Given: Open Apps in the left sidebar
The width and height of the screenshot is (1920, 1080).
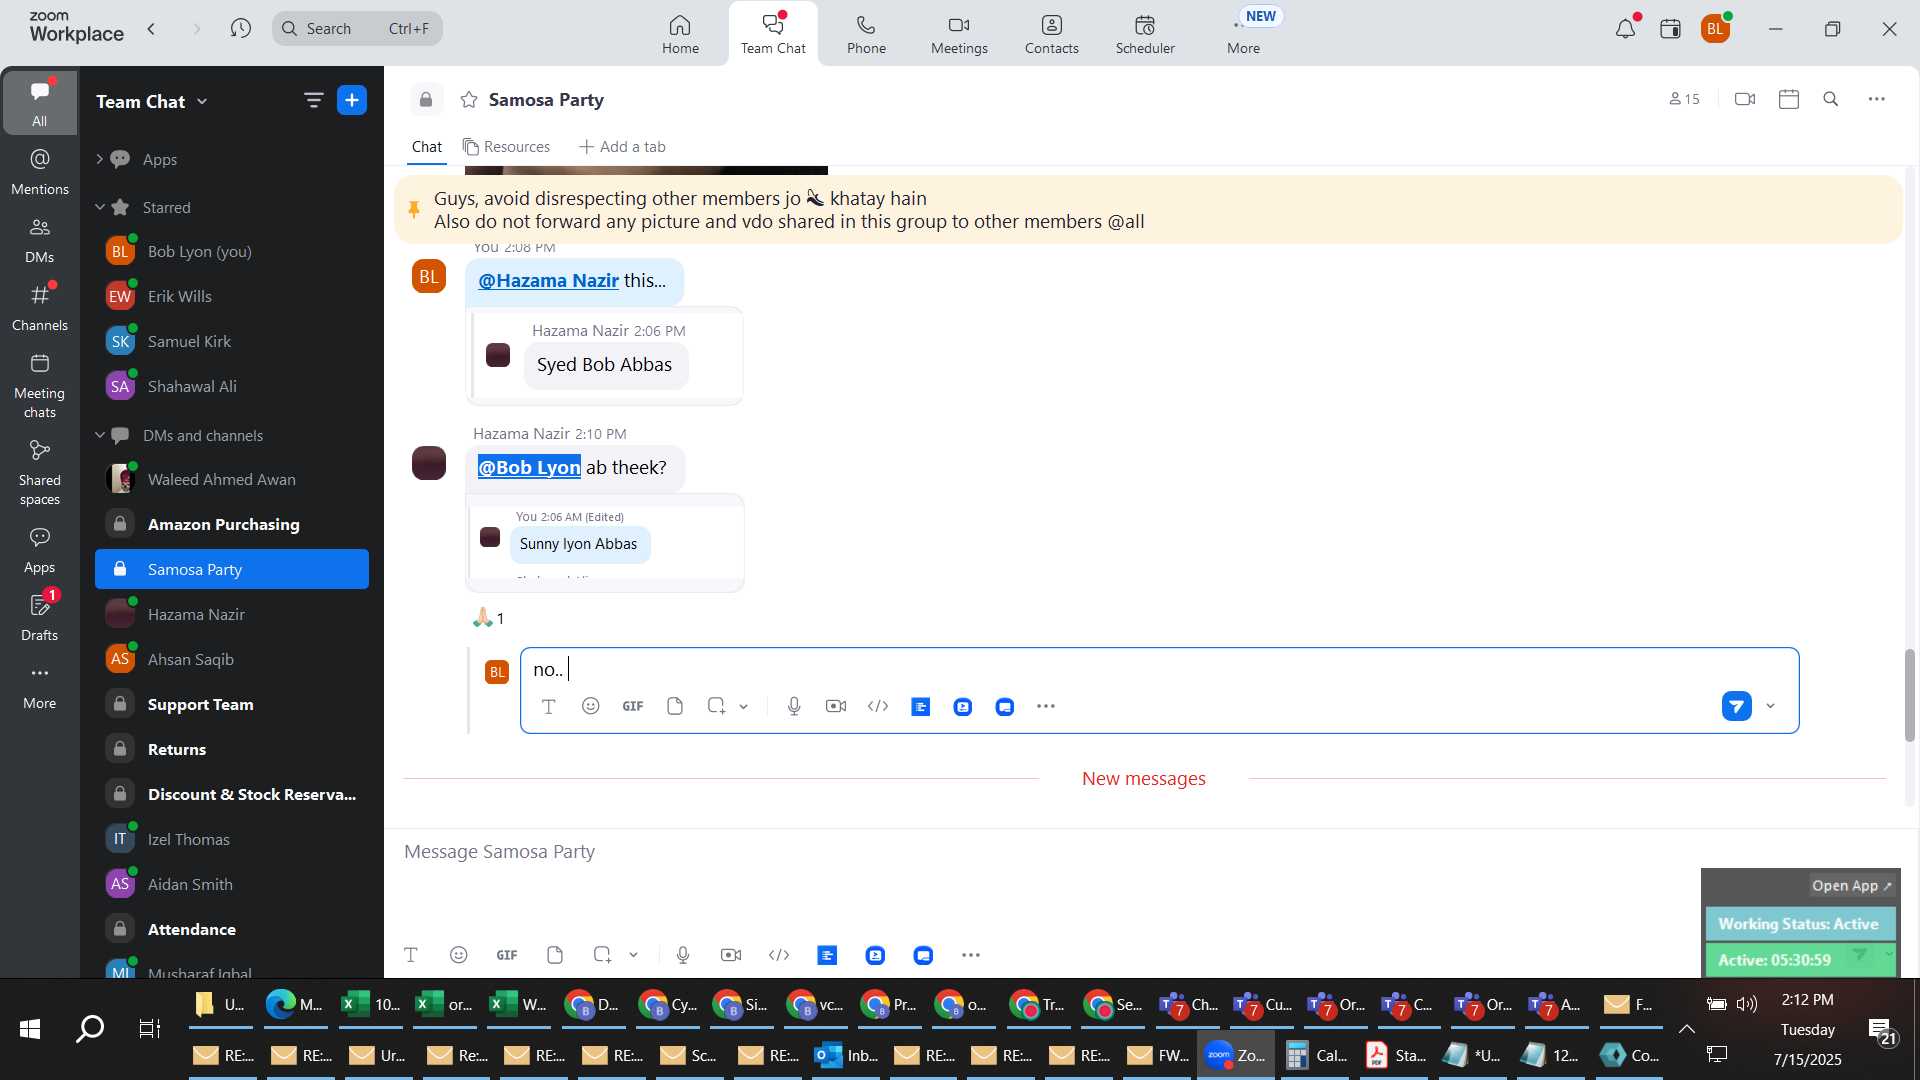Looking at the screenshot, I should point(40,550).
